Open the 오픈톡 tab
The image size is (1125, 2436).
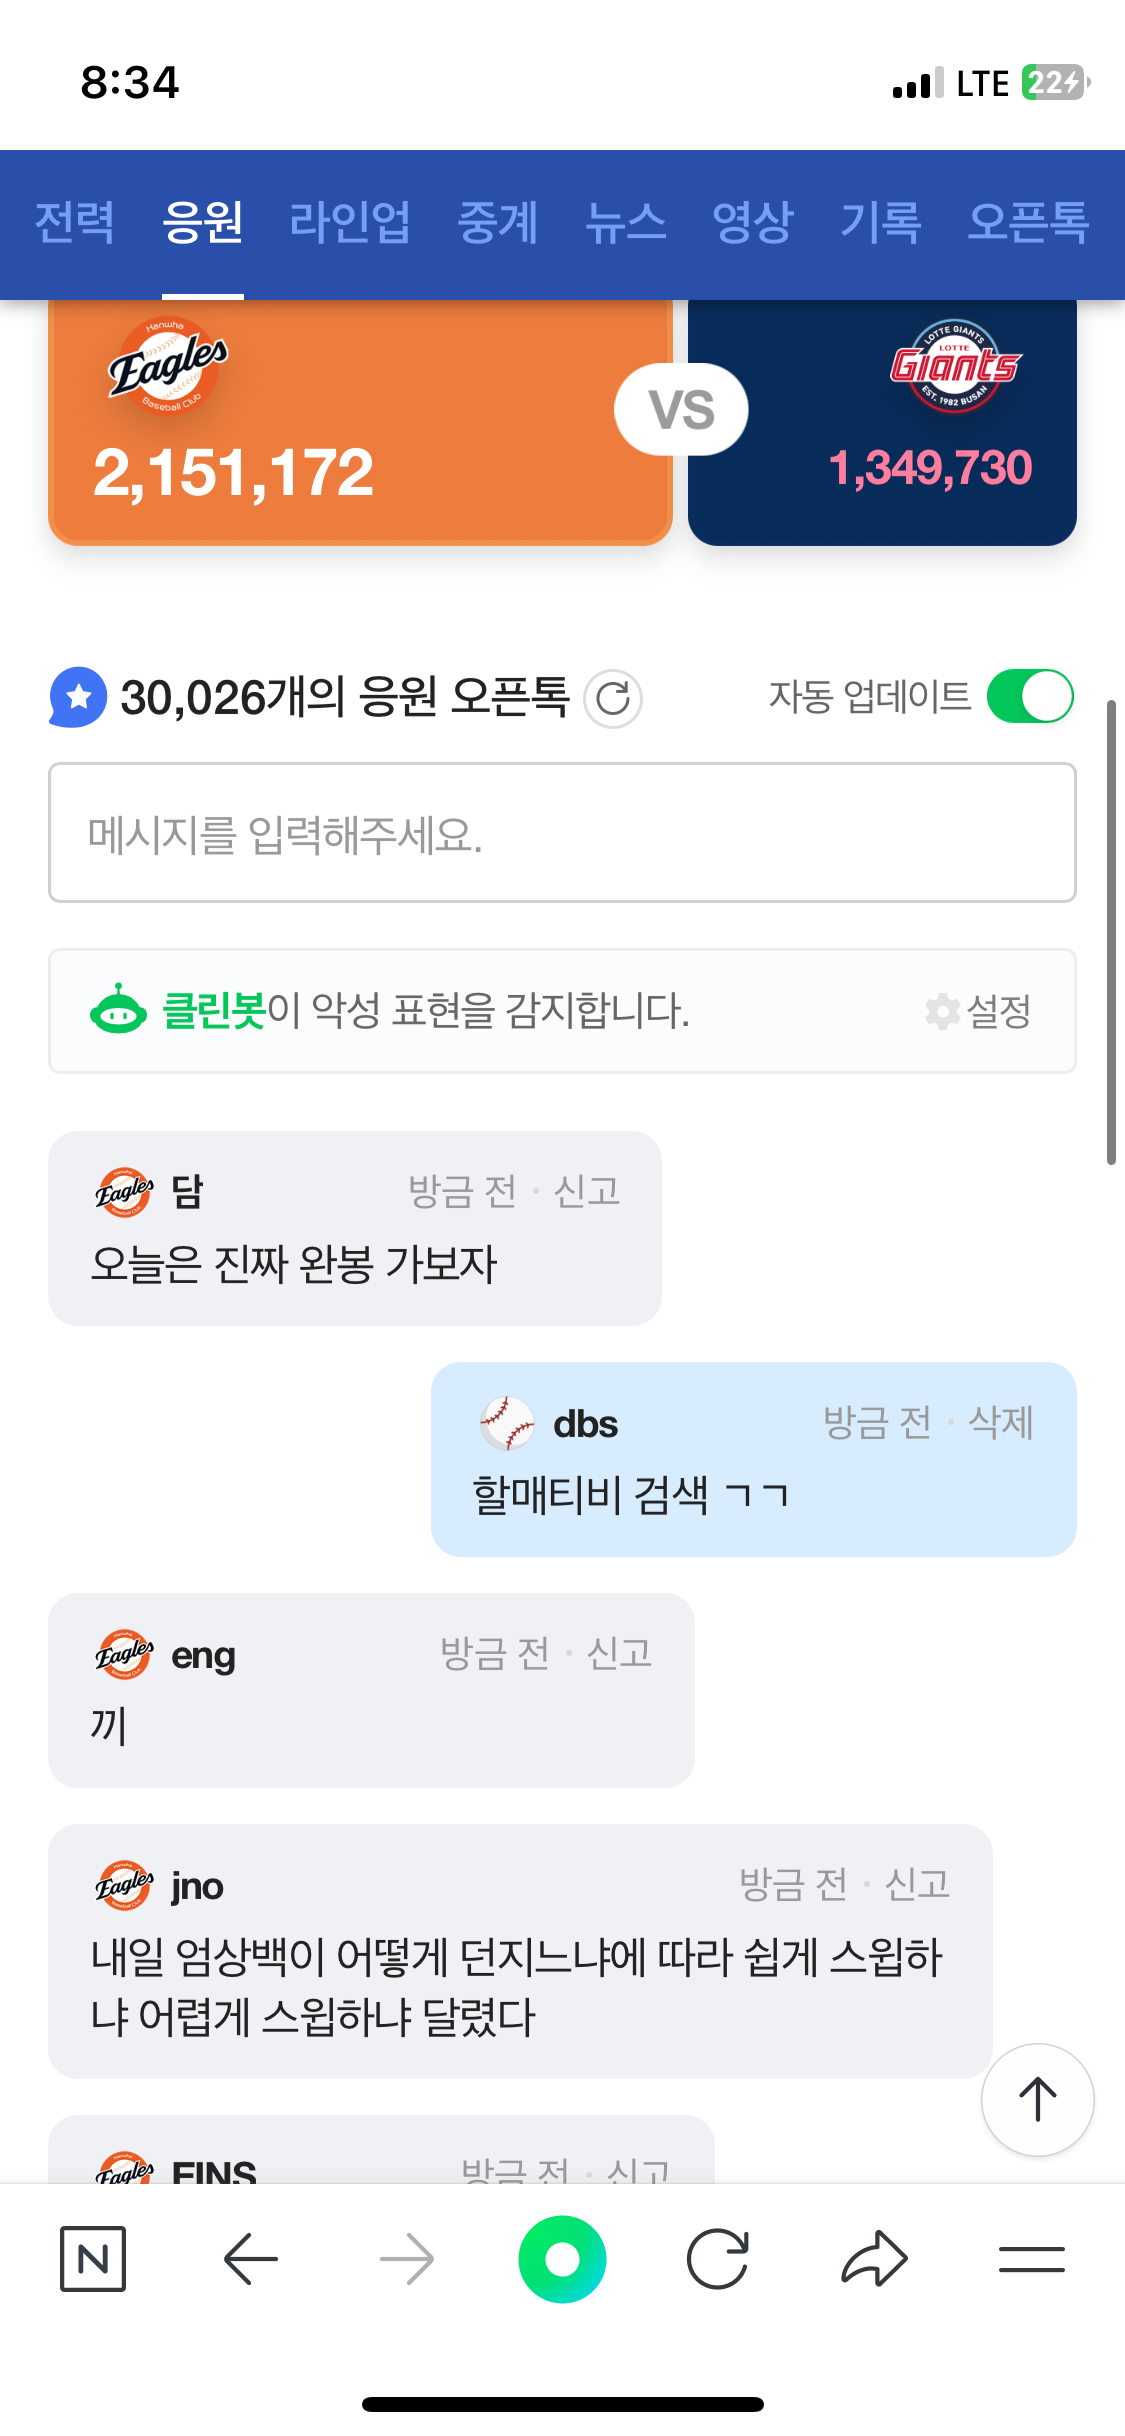[x=1027, y=222]
